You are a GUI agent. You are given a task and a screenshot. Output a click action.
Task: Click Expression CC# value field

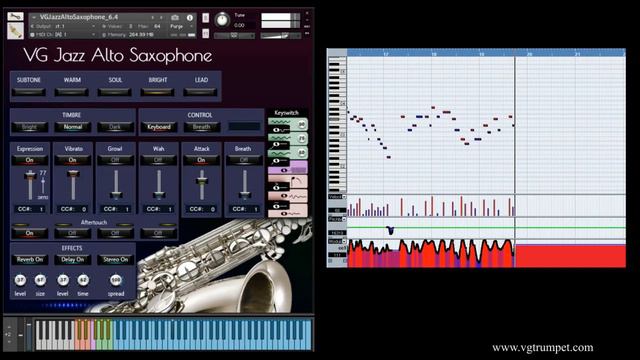tap(30, 209)
